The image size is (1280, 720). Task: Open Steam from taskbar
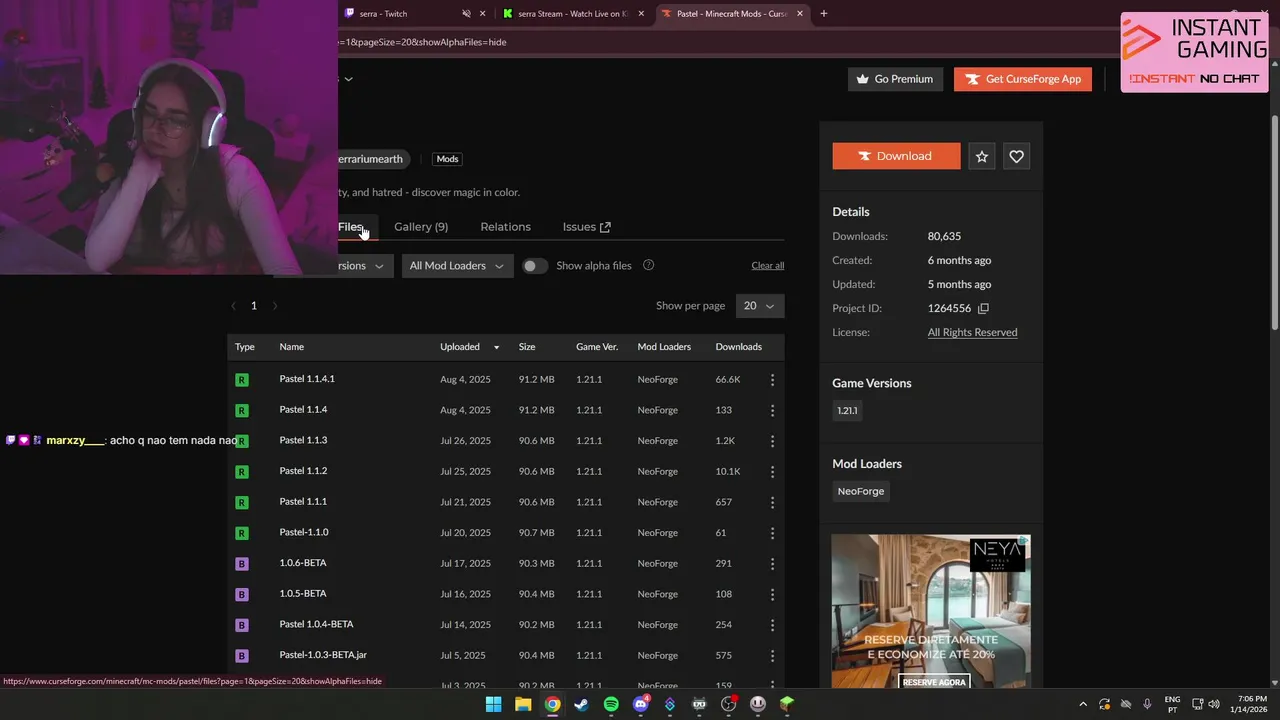point(581,704)
